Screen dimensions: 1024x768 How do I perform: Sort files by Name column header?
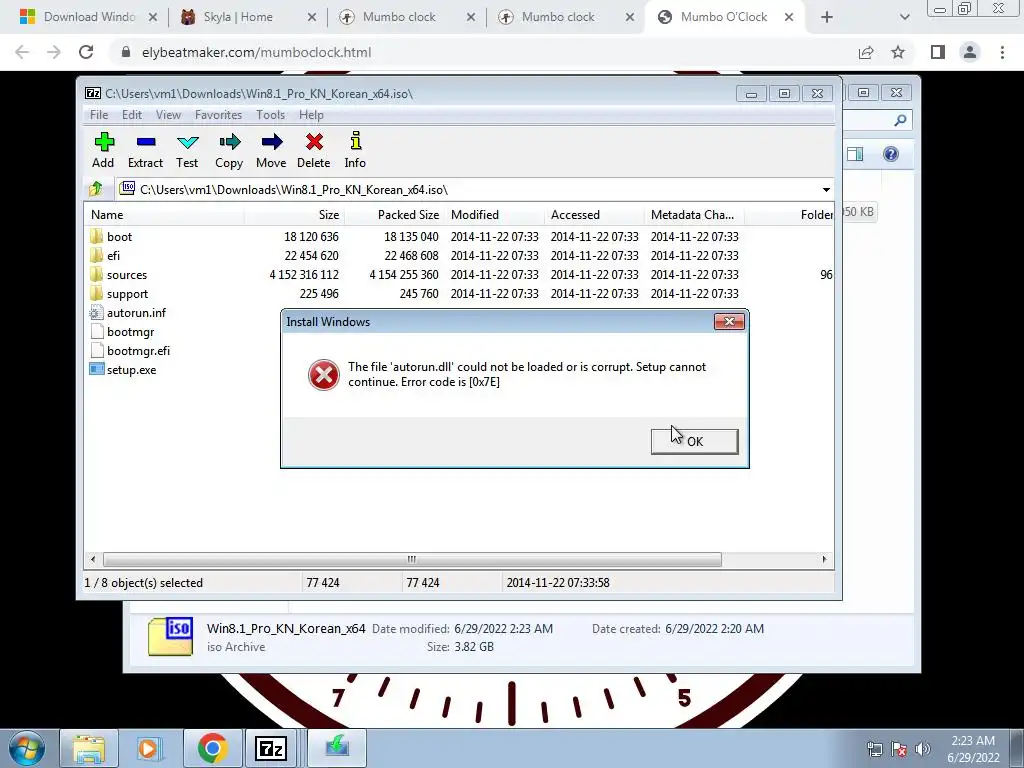pos(164,215)
